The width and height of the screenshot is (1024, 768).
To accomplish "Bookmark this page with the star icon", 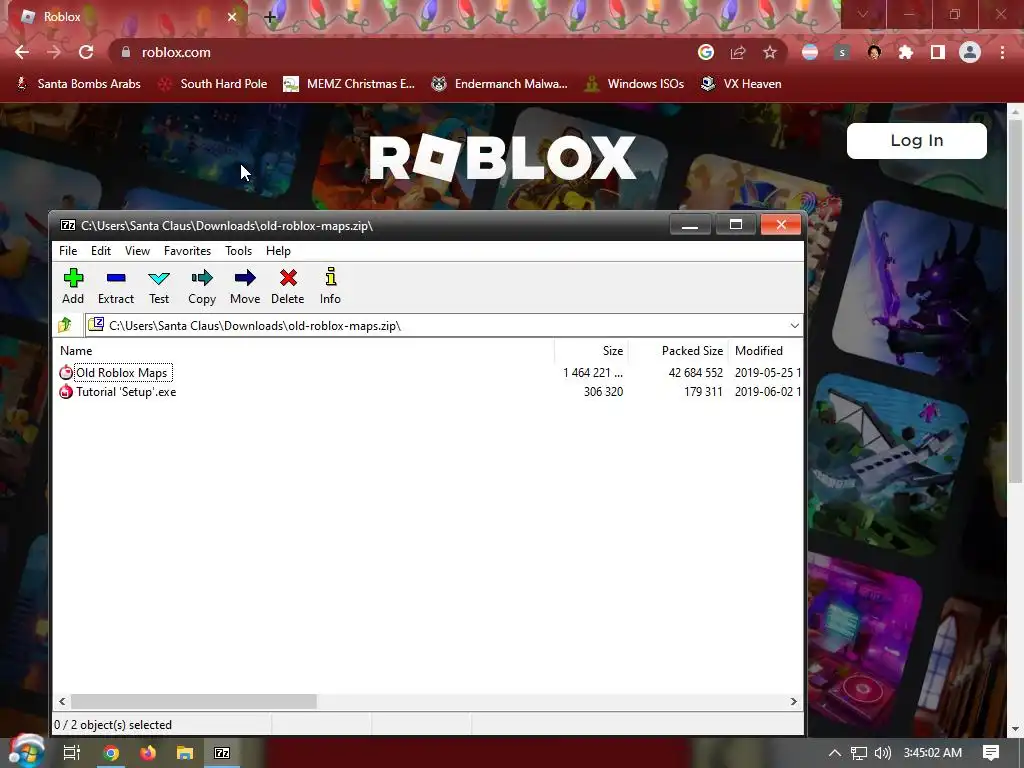I will pyautogui.click(x=770, y=52).
